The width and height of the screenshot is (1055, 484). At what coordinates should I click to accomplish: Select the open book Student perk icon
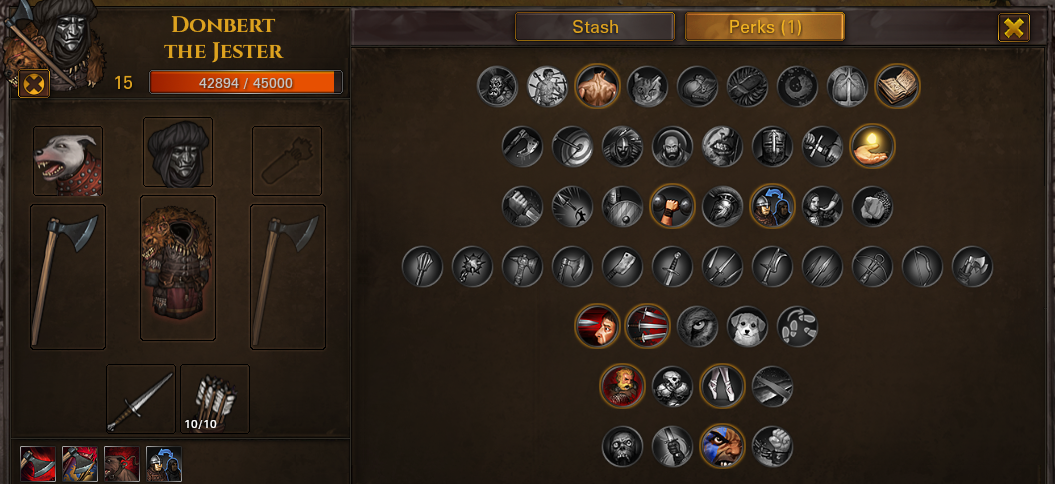pyautogui.click(x=897, y=86)
